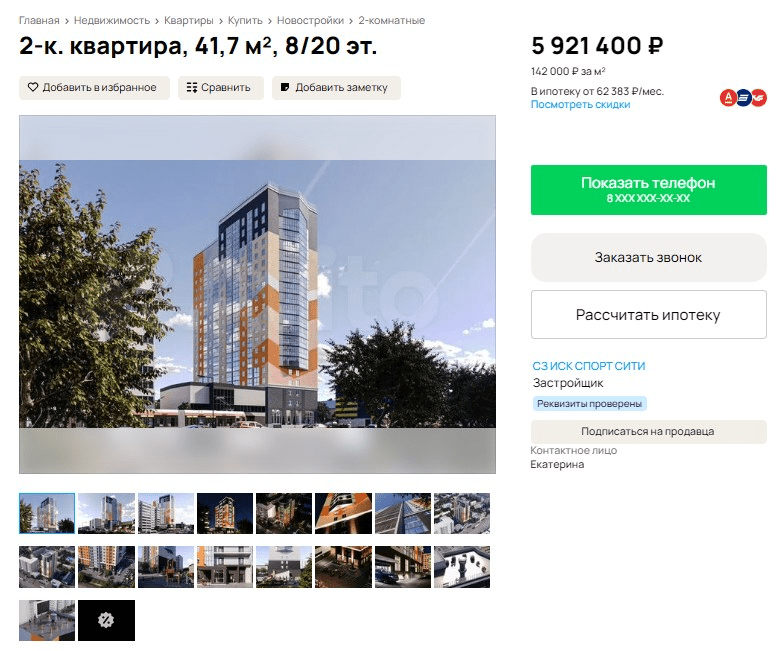
Task: Click the note icon in Добавить заметку
Action: click(285, 88)
